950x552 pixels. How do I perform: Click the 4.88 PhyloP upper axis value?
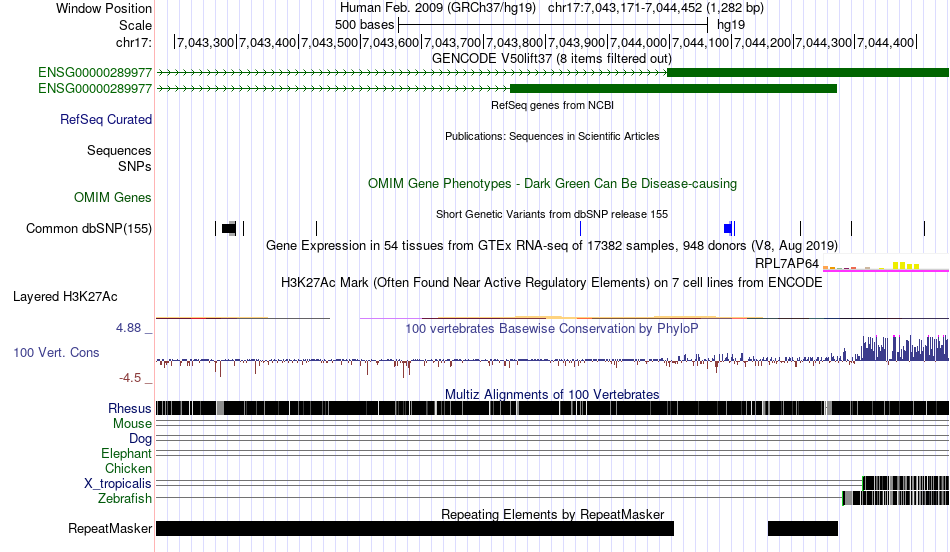point(128,328)
